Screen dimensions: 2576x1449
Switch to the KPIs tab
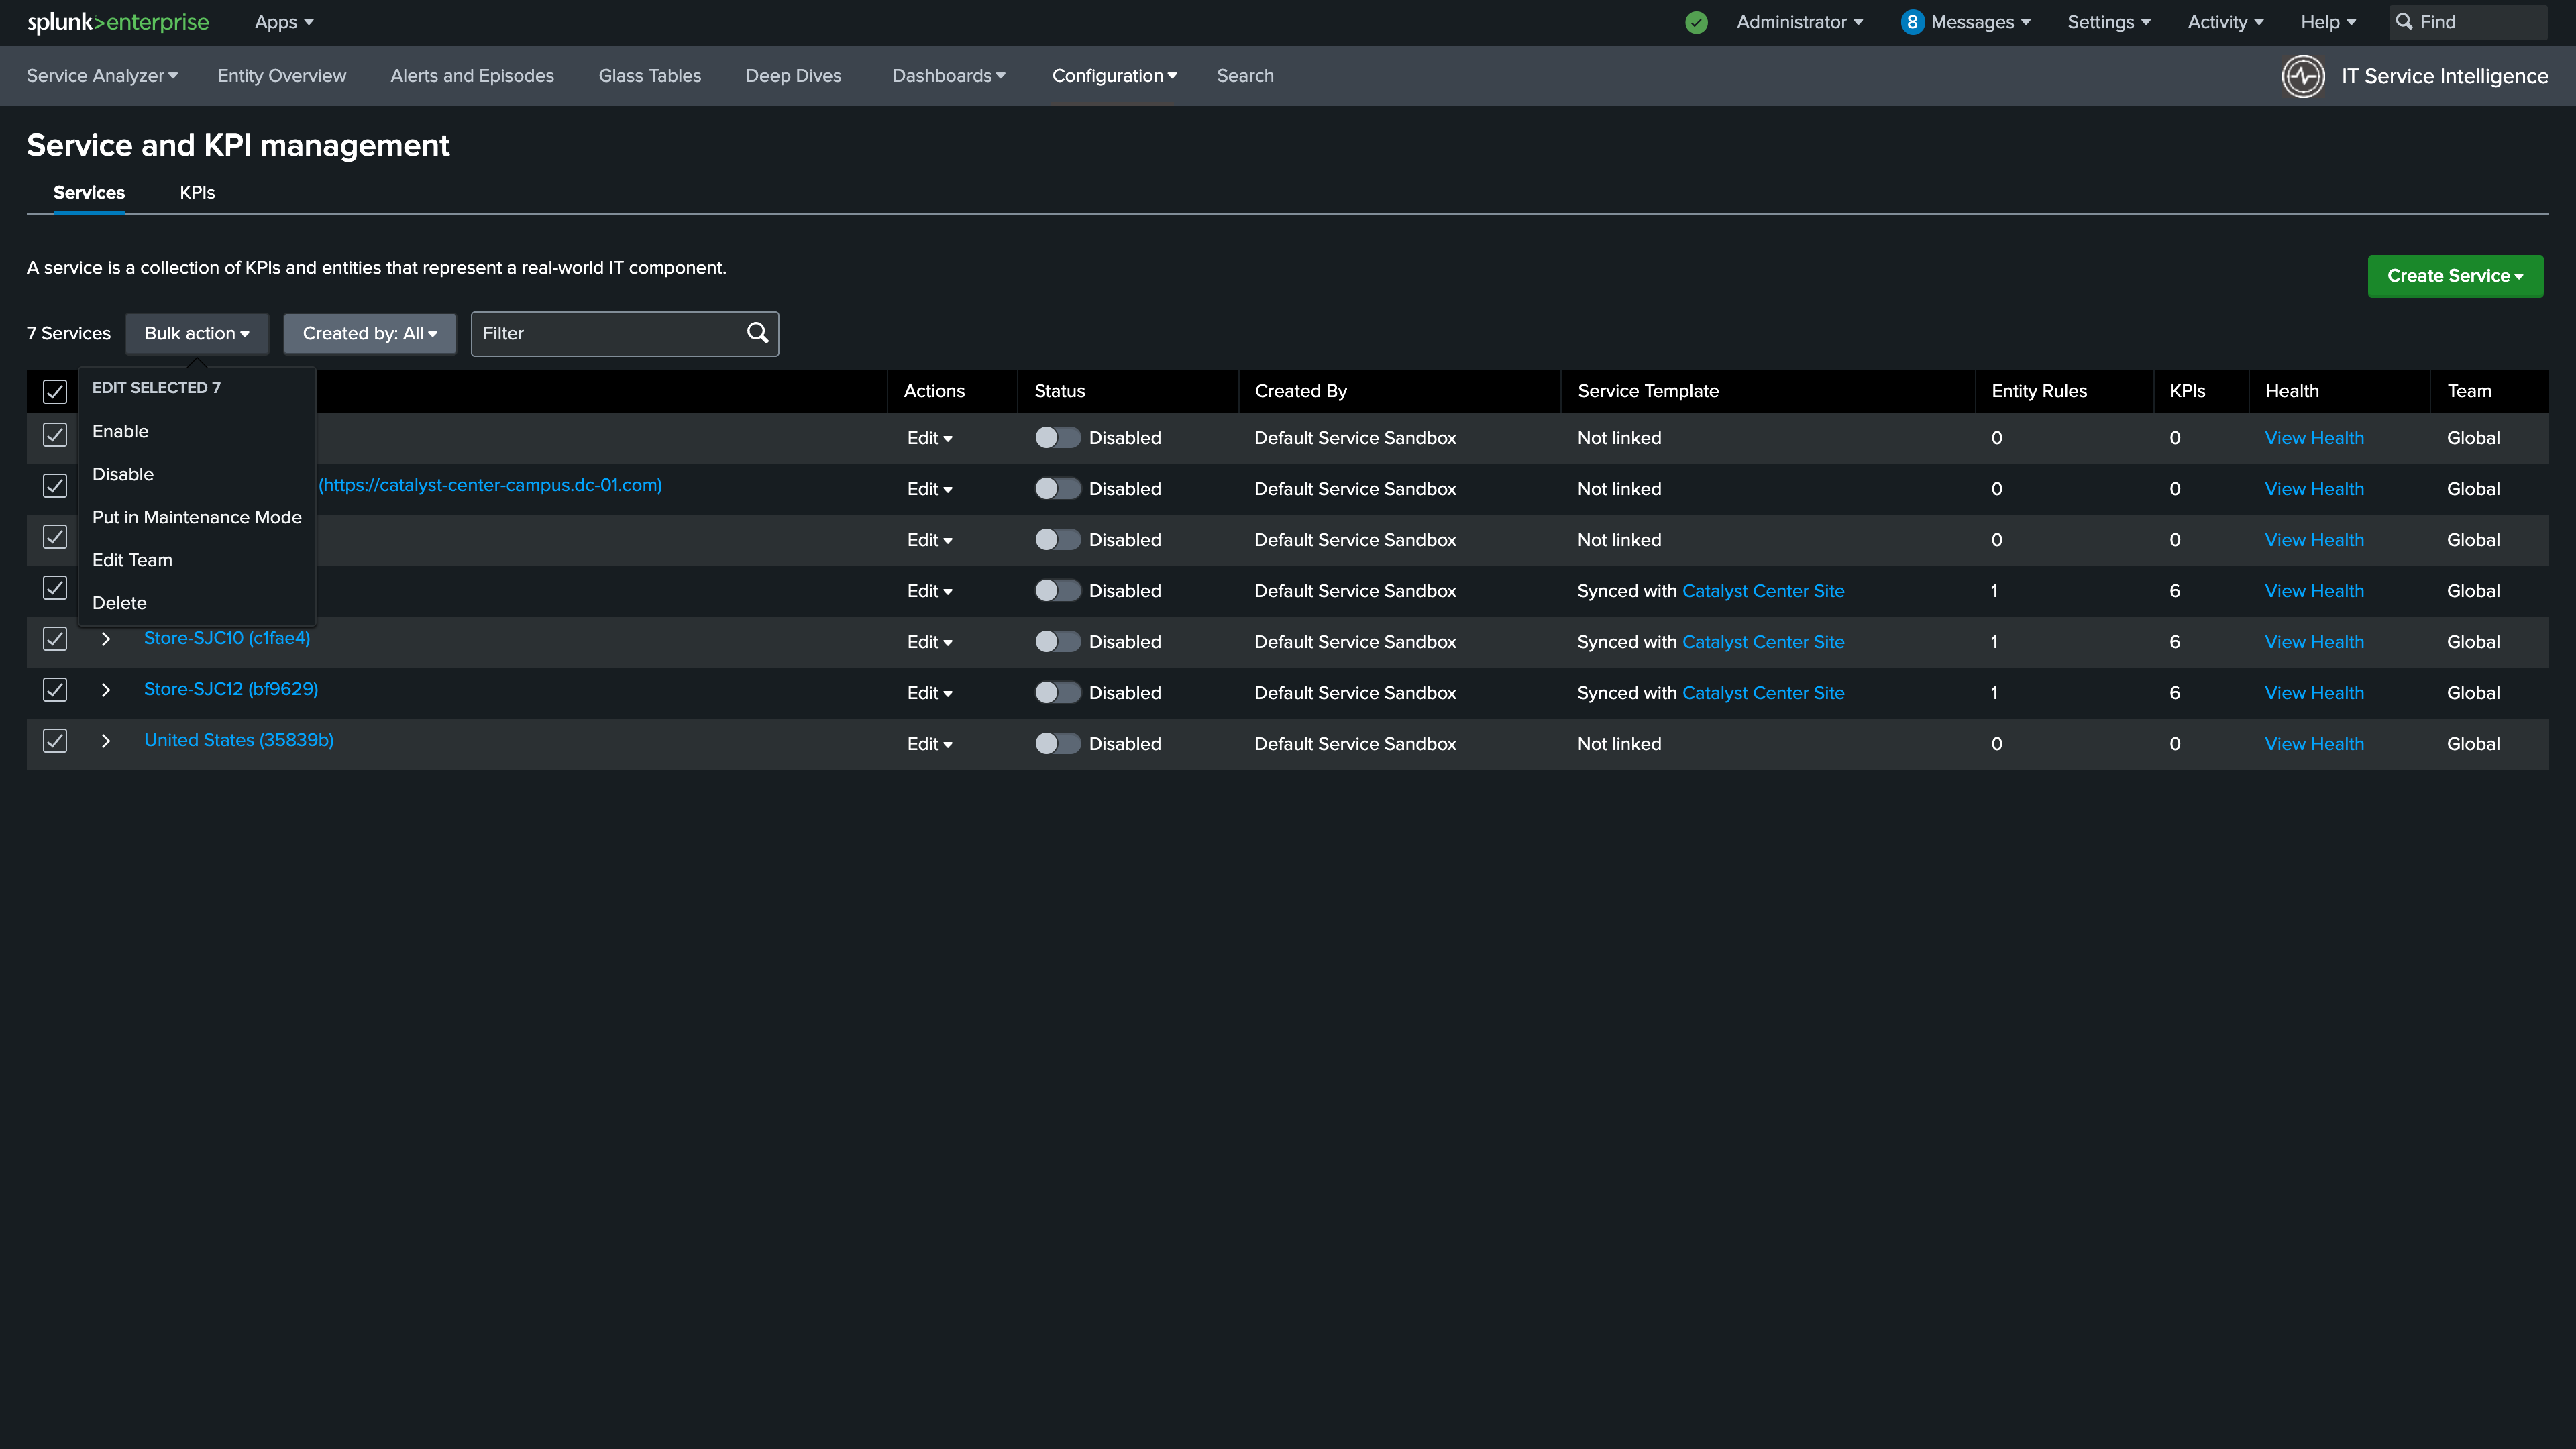197,192
